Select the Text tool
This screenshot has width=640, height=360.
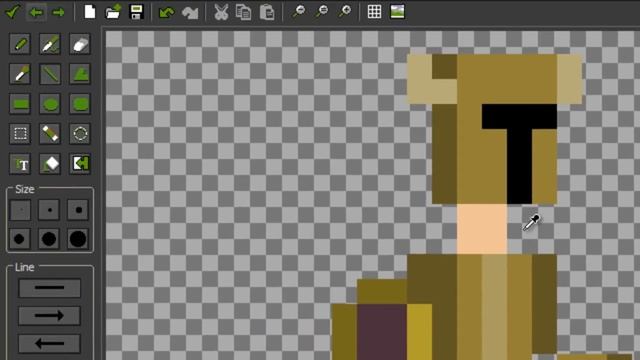coord(20,164)
